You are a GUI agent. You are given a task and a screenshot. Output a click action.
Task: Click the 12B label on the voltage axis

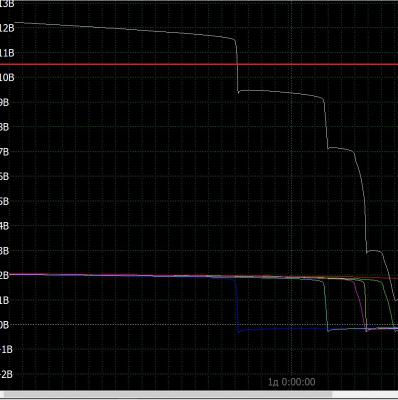tap(7, 28)
